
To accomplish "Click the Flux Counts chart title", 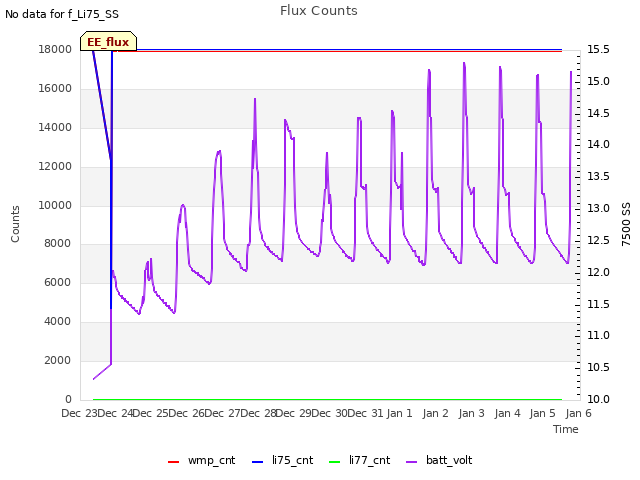I will click(x=319, y=11).
